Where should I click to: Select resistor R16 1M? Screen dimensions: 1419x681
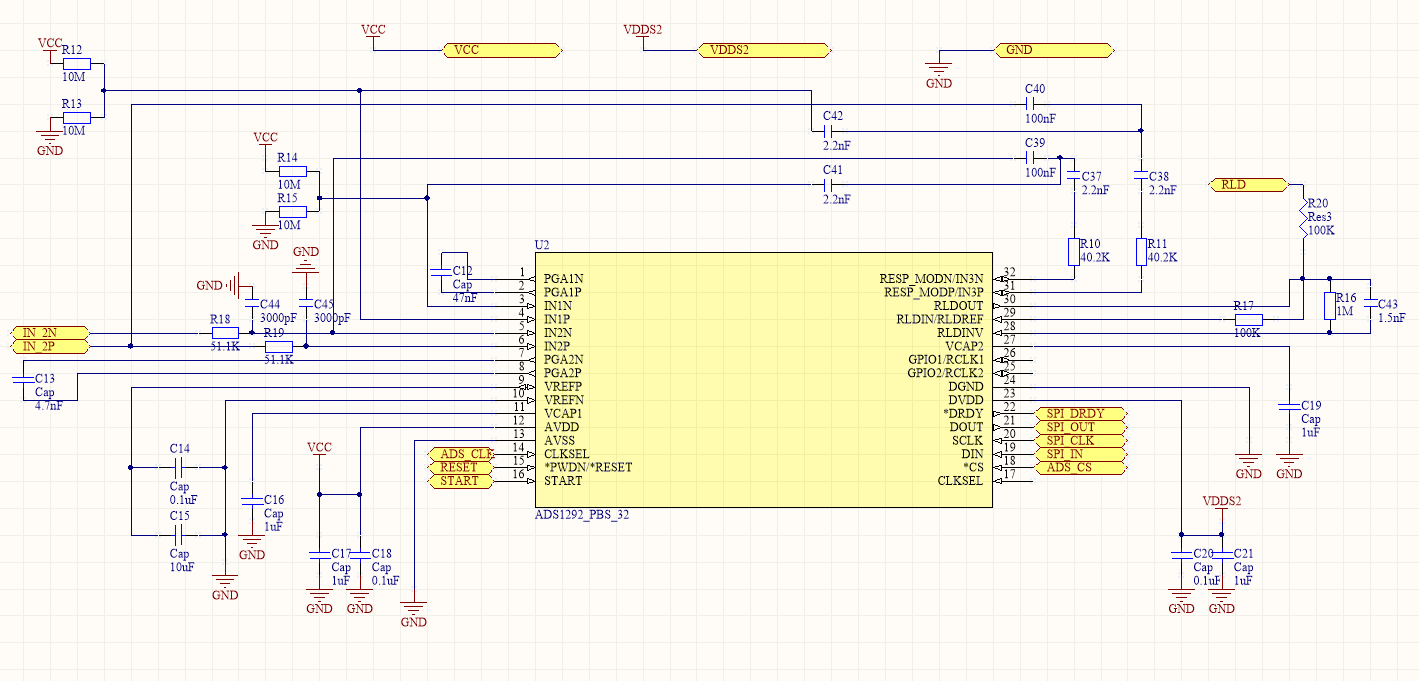pos(1330,305)
